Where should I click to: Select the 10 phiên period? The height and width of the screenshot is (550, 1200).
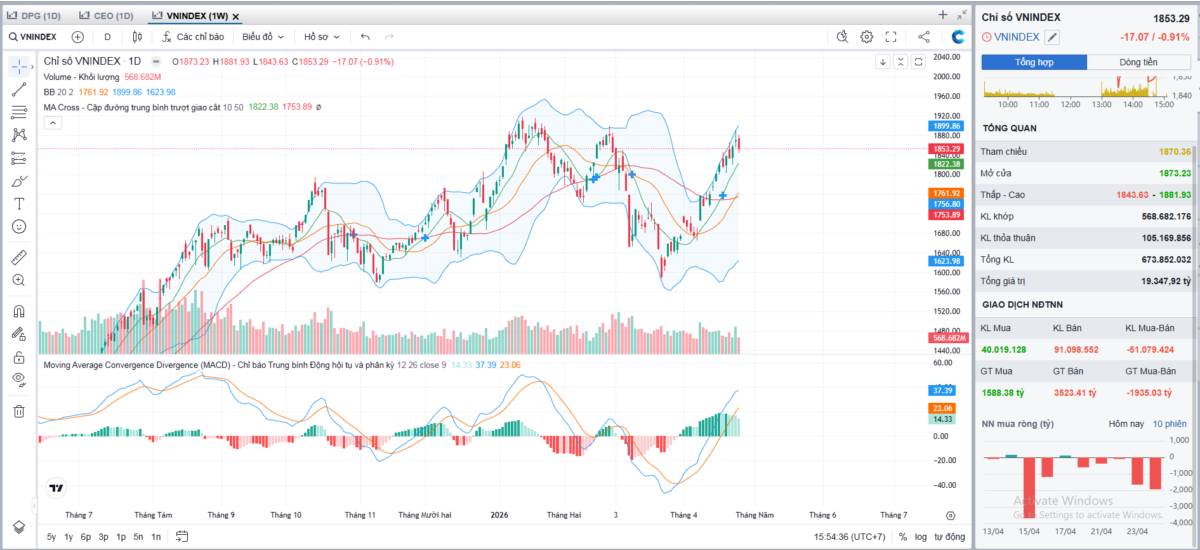point(1169,424)
